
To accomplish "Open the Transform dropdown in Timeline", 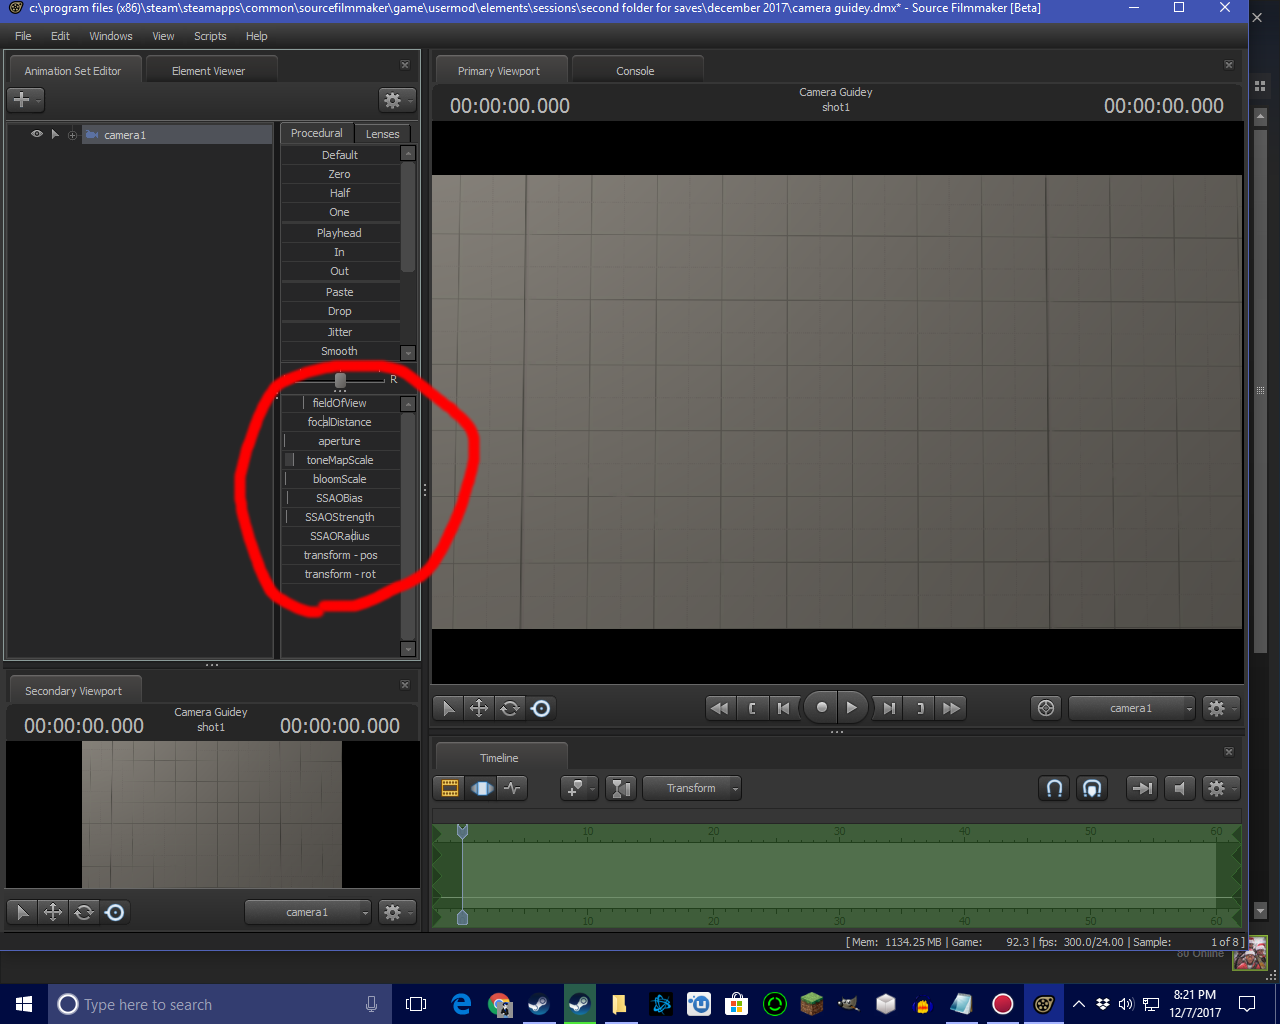I will [692, 788].
